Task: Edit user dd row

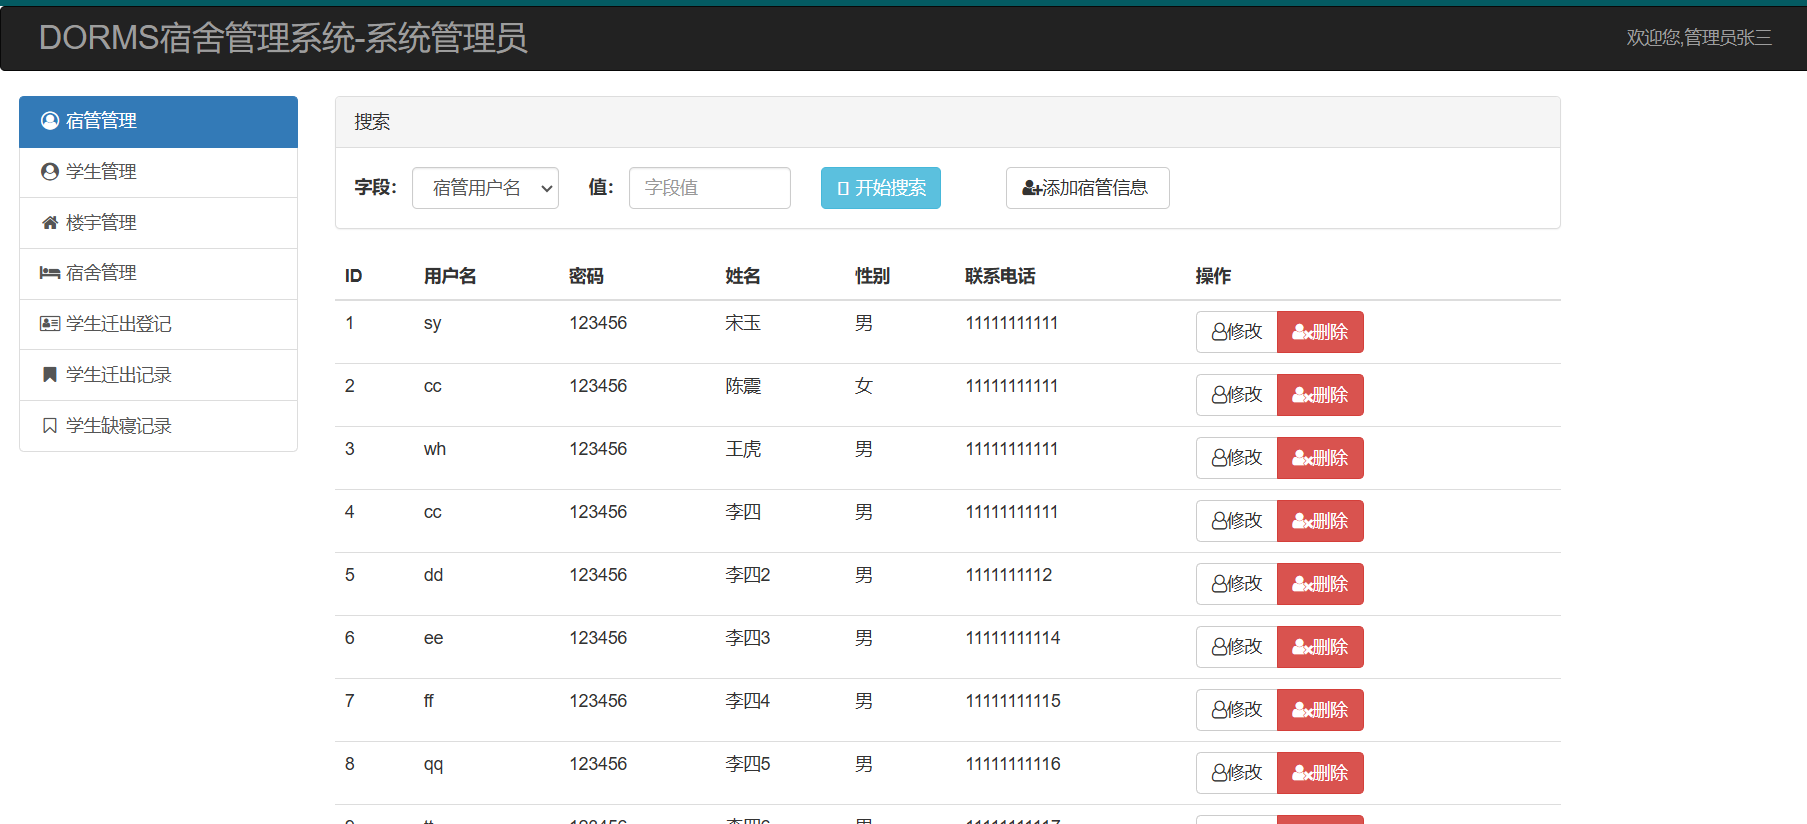Action: [x=1237, y=584]
